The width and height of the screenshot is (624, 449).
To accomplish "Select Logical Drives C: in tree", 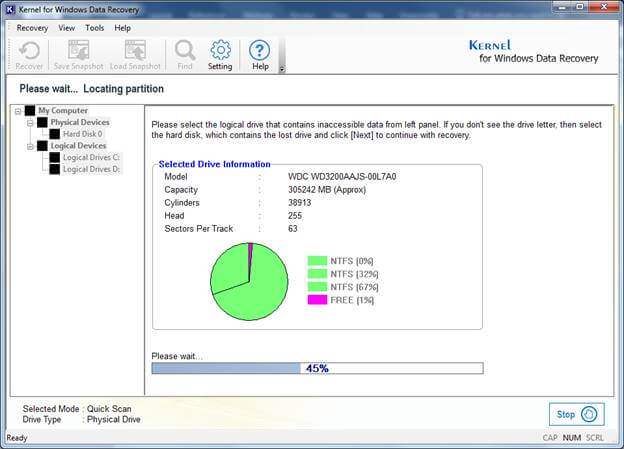I will tap(91, 158).
